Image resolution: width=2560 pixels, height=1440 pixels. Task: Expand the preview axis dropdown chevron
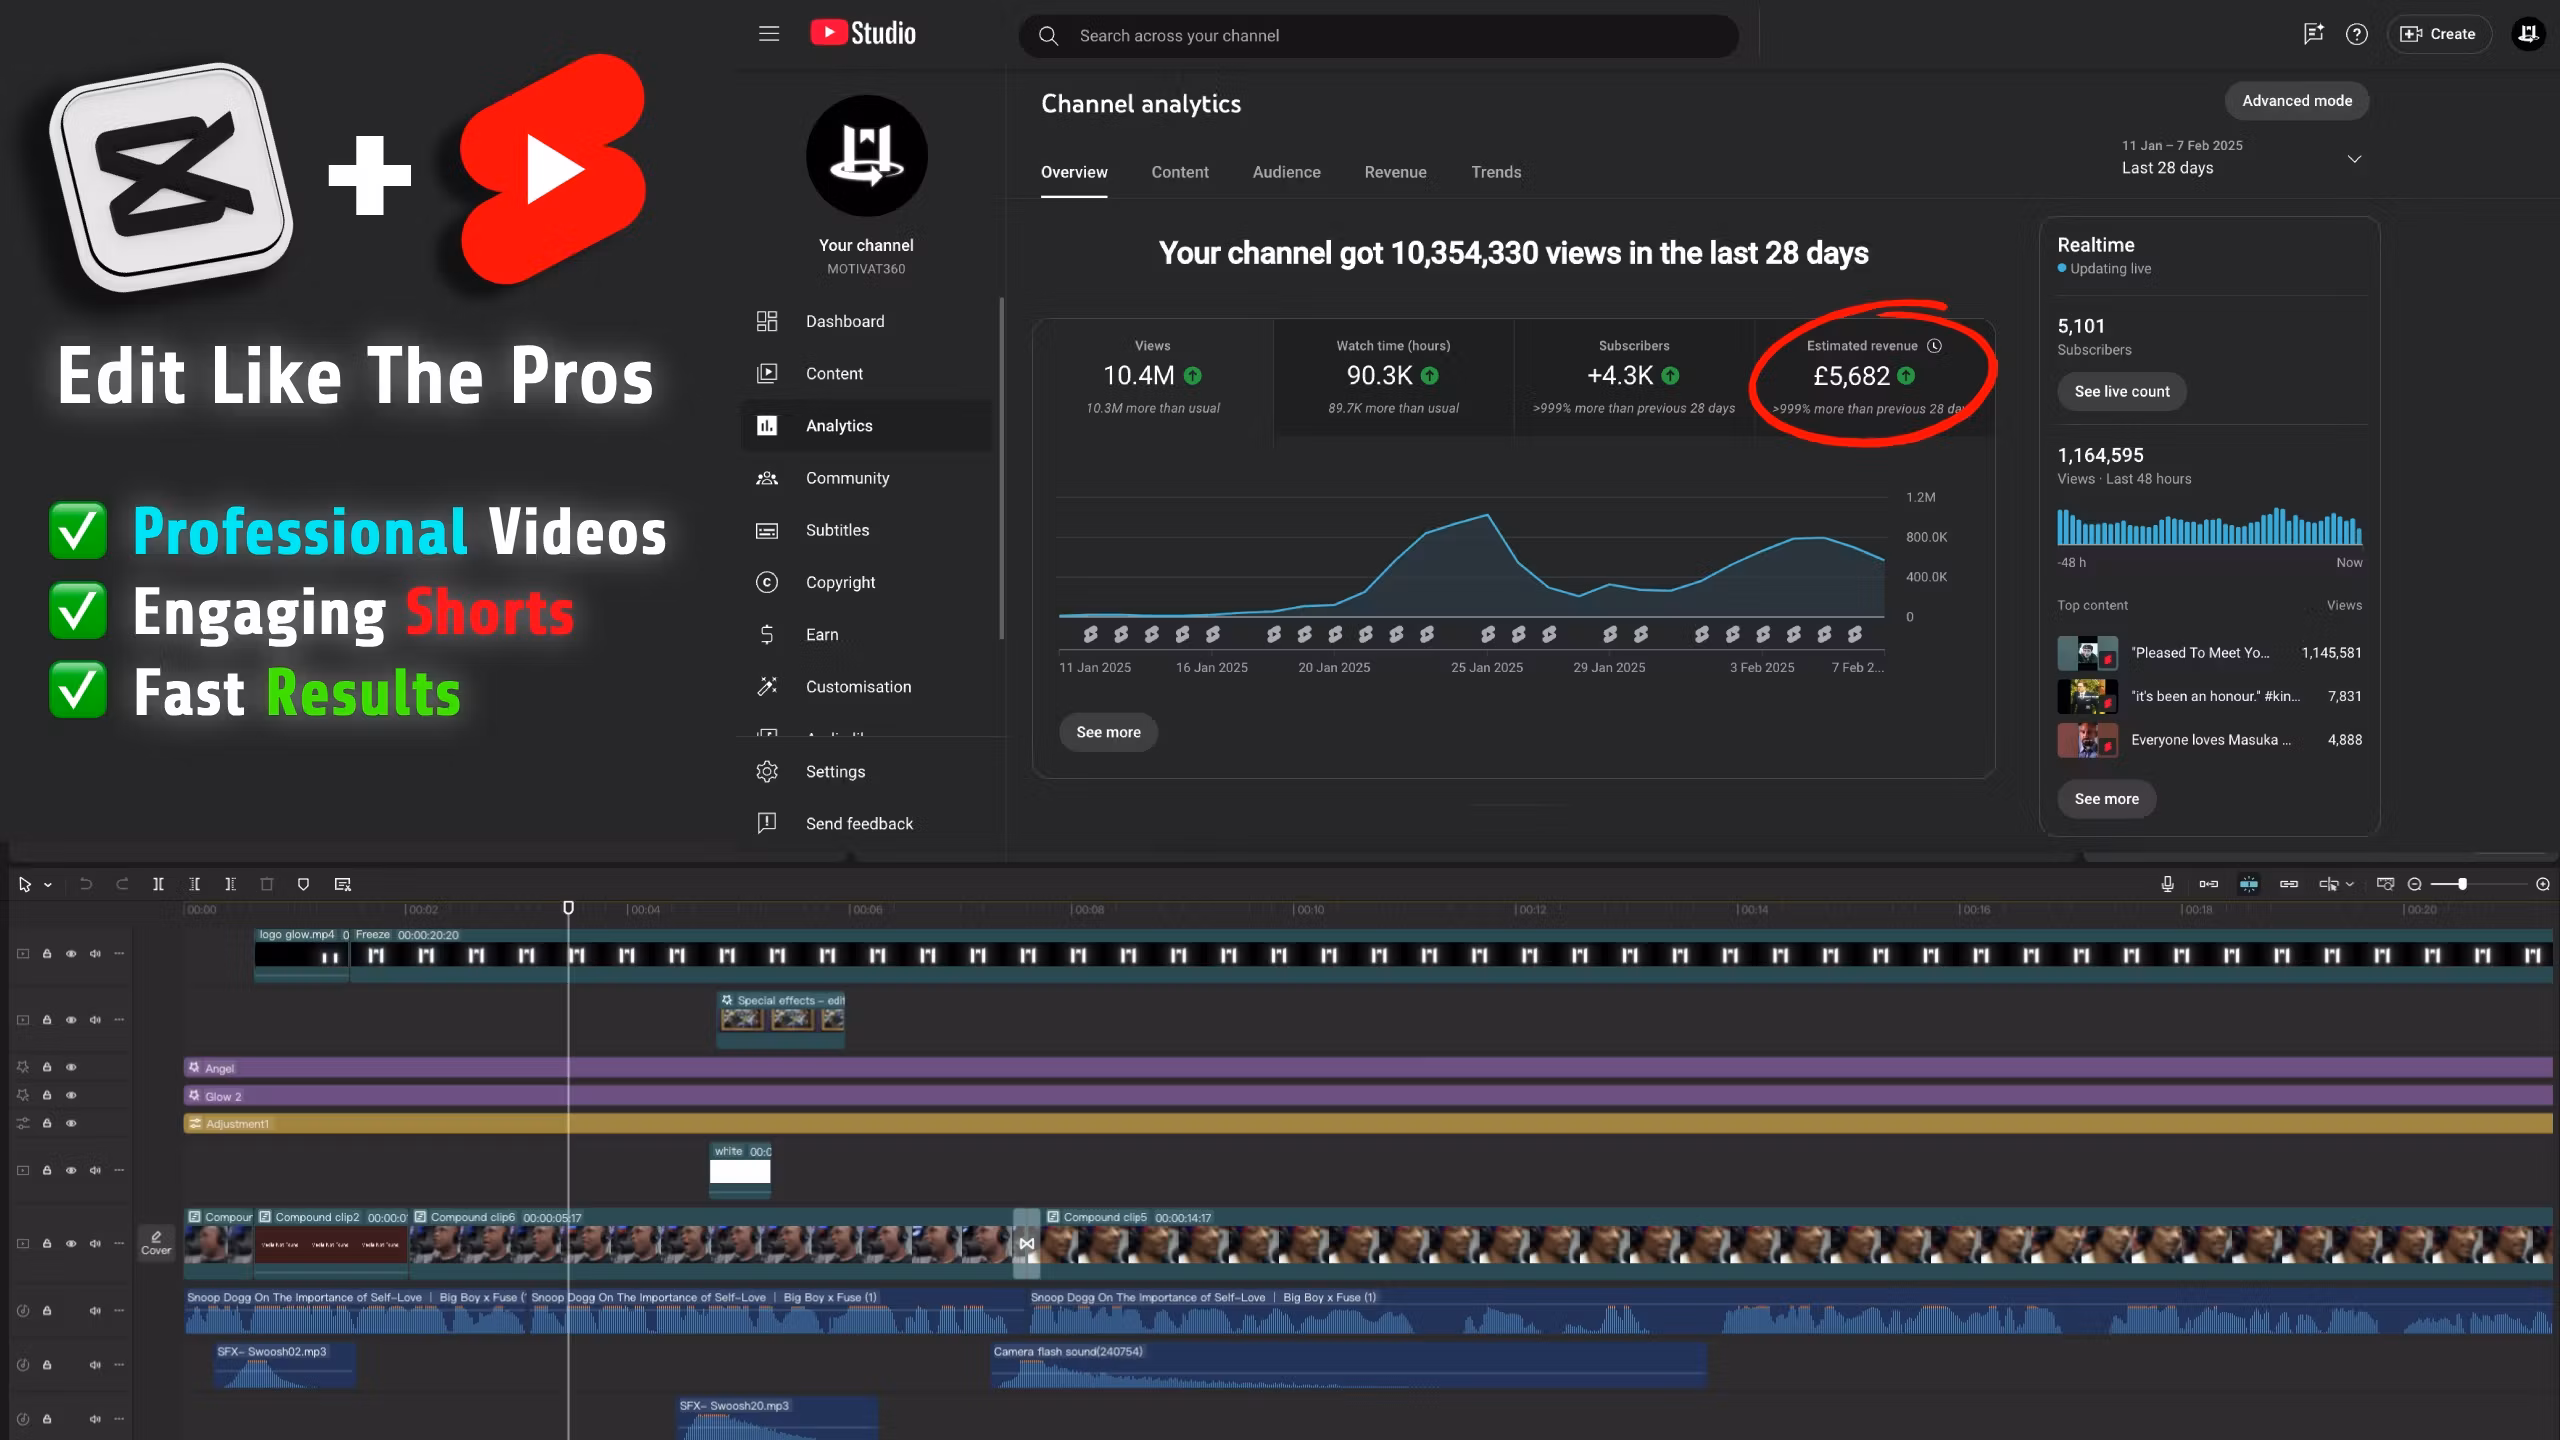[2349, 884]
